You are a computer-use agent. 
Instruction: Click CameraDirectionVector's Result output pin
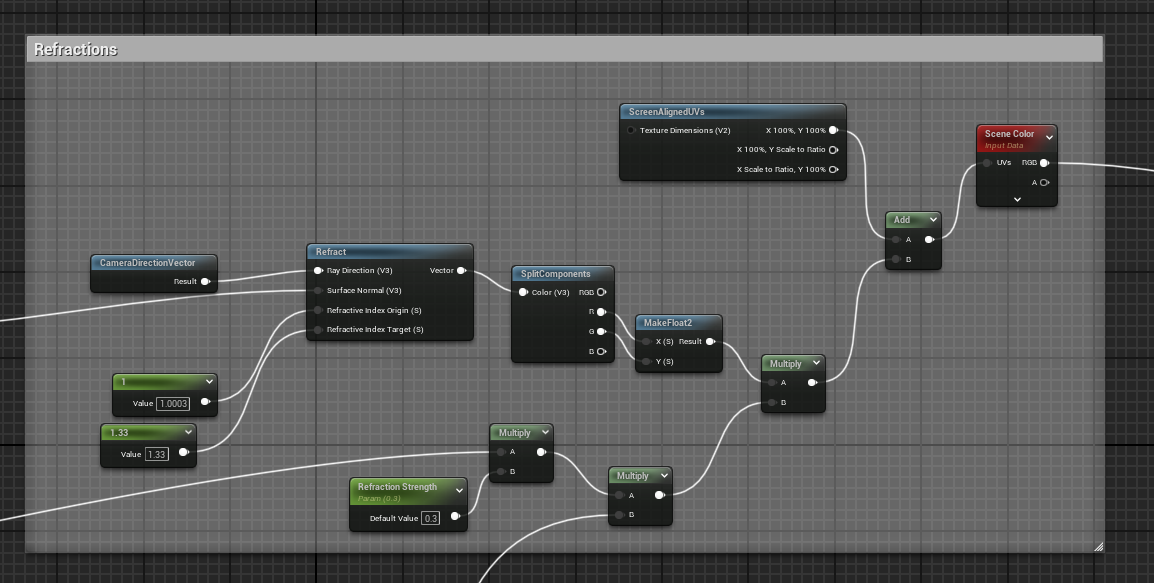(x=205, y=282)
